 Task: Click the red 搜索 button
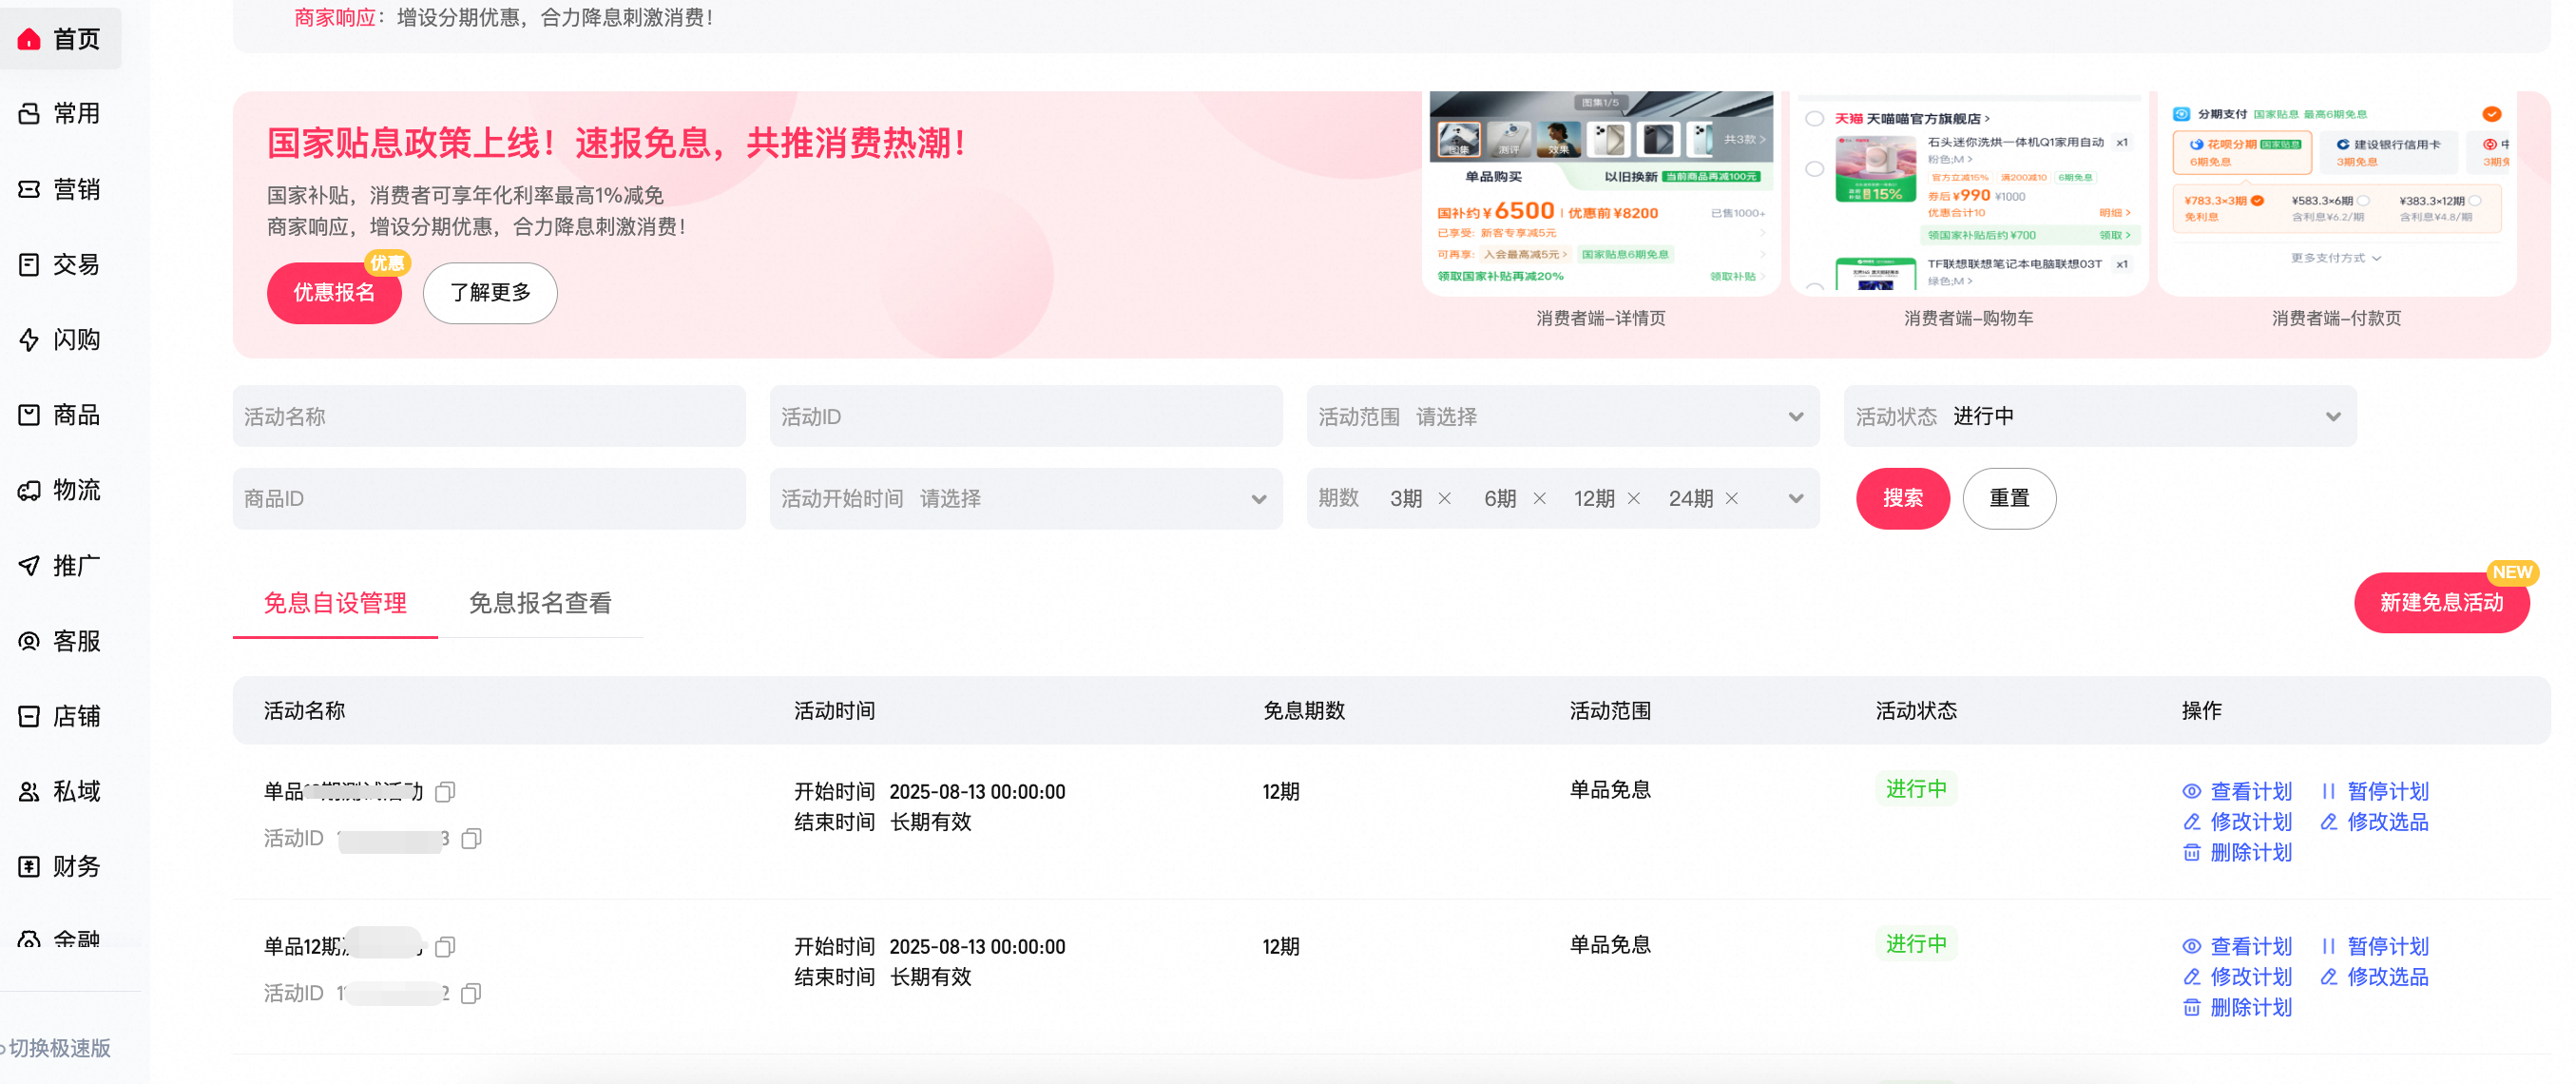tap(1903, 498)
